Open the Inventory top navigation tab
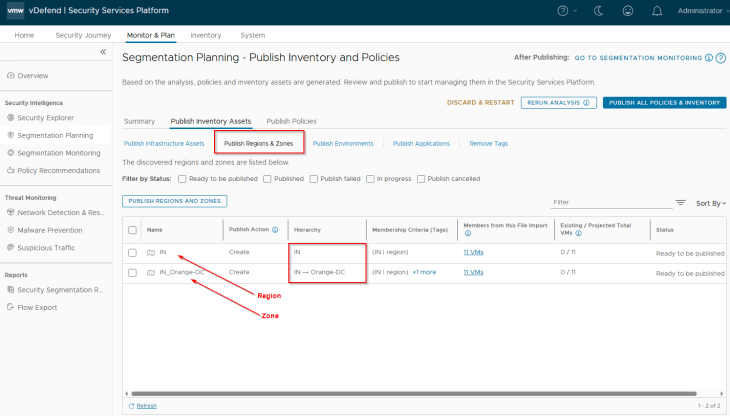The height and width of the screenshot is (416, 730). pos(205,35)
